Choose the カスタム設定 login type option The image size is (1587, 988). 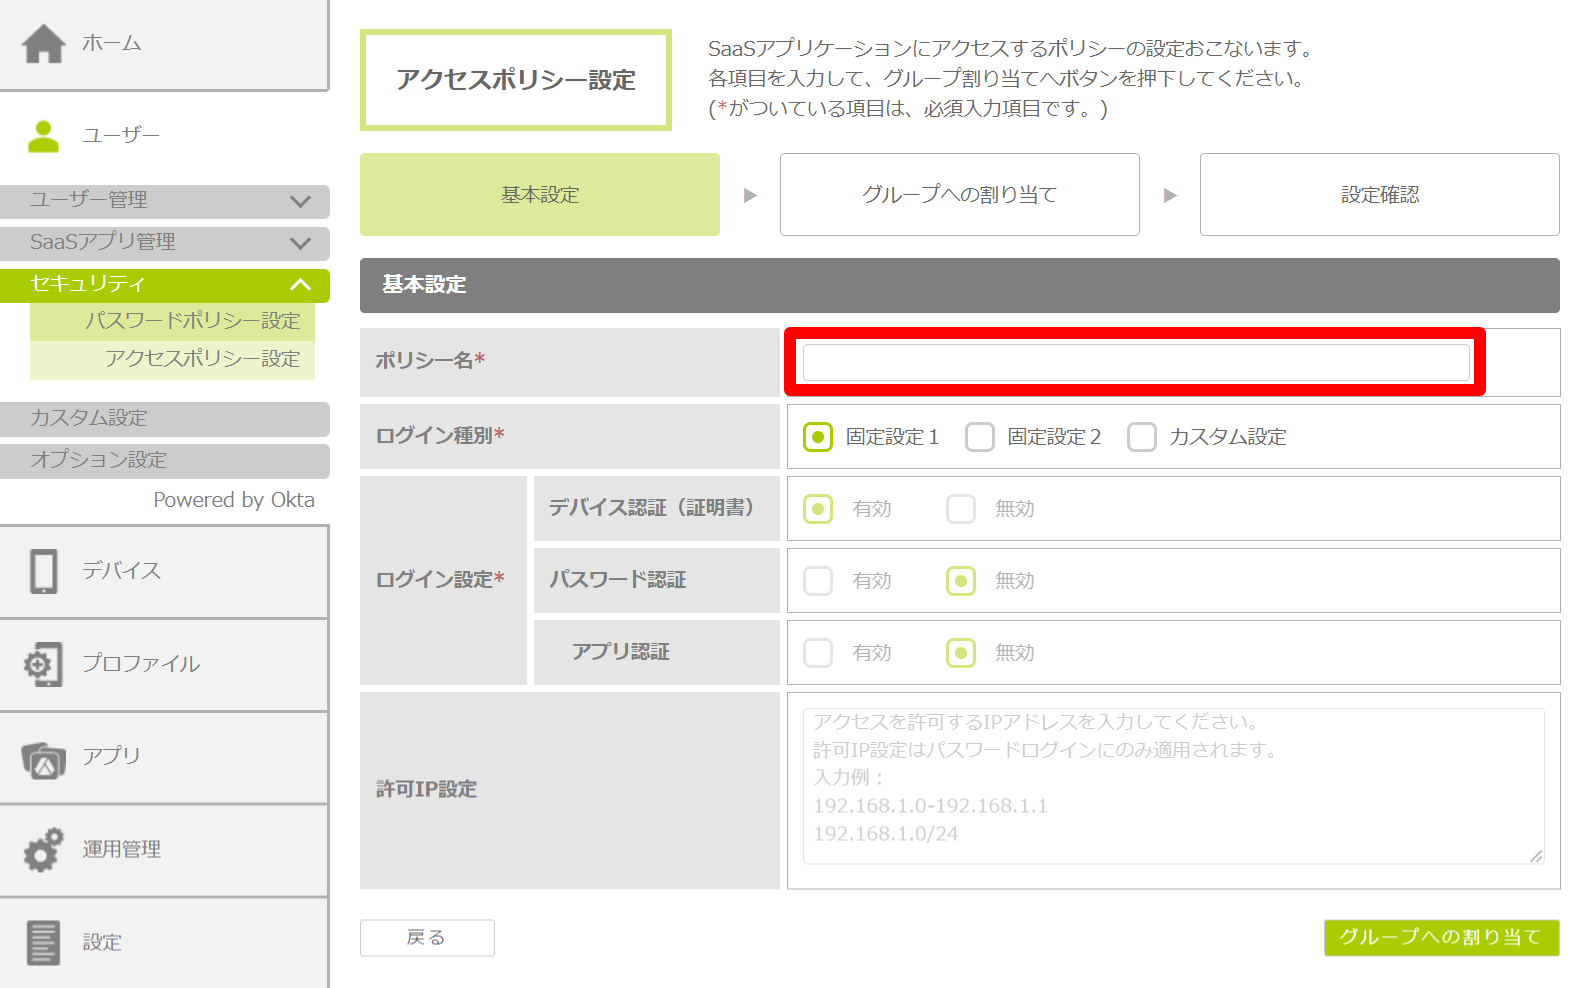tap(1142, 437)
